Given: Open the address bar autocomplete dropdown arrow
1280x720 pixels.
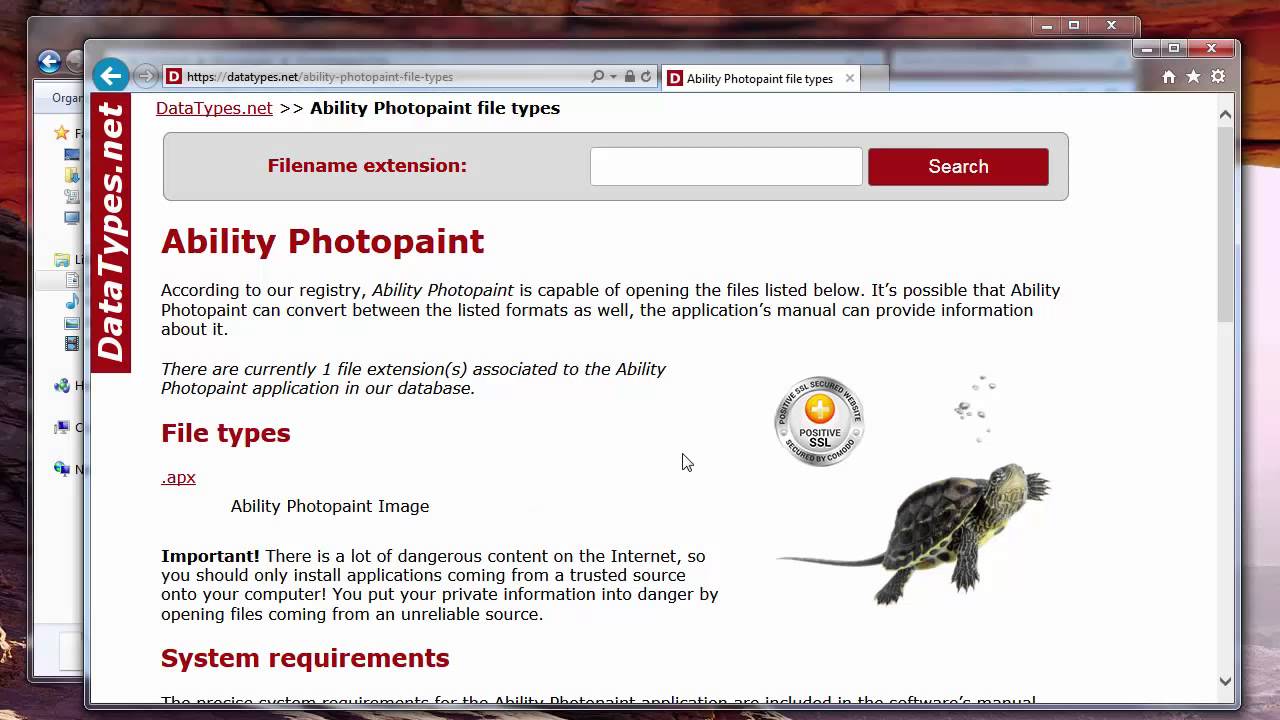Looking at the screenshot, I should (612, 77).
